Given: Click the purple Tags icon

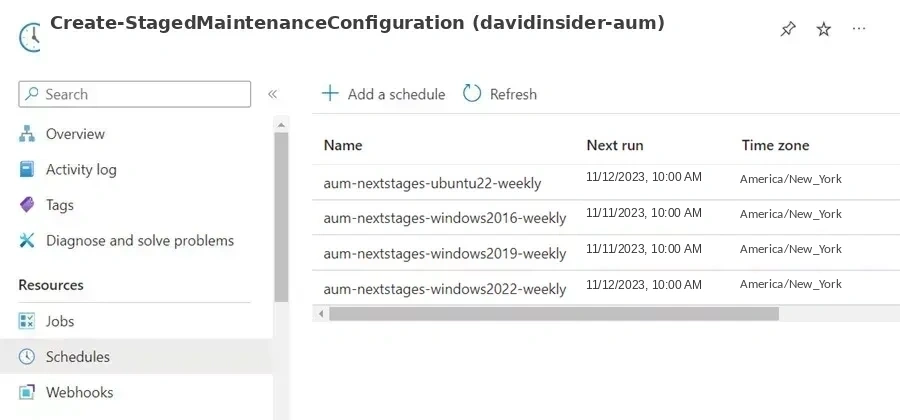Looking at the screenshot, I should pos(26,205).
